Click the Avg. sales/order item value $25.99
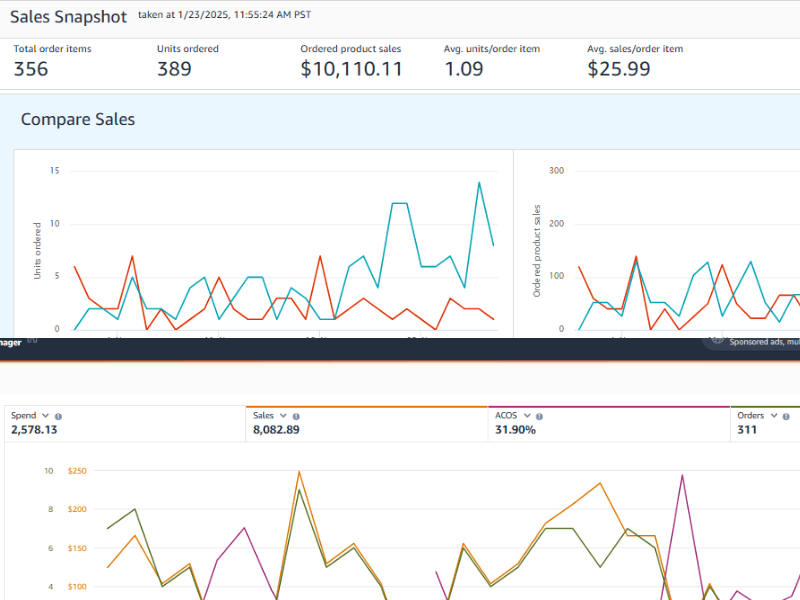 [x=619, y=69]
